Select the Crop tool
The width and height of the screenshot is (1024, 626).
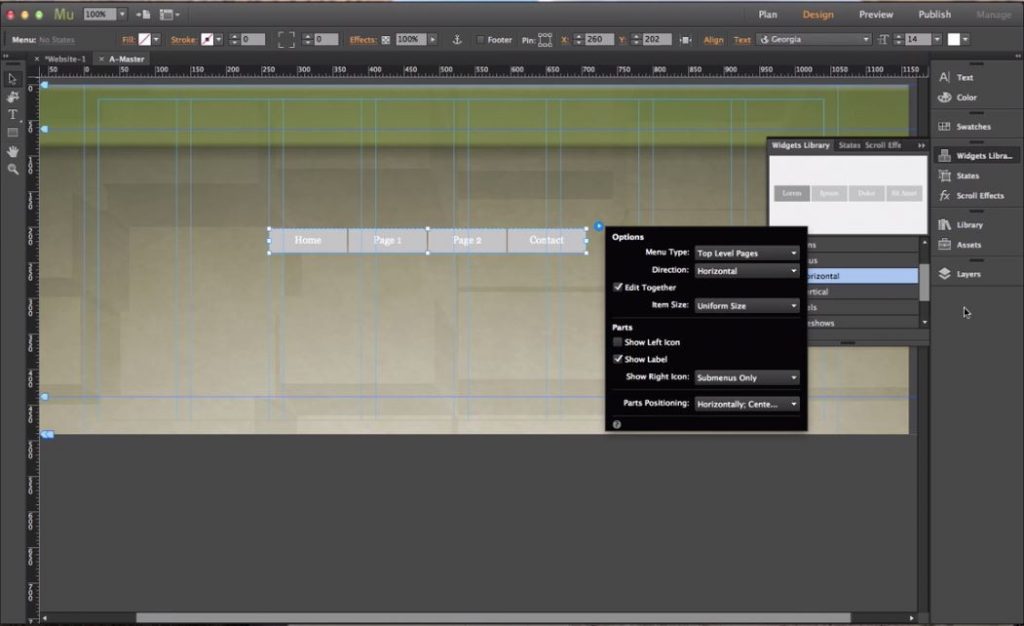point(13,97)
